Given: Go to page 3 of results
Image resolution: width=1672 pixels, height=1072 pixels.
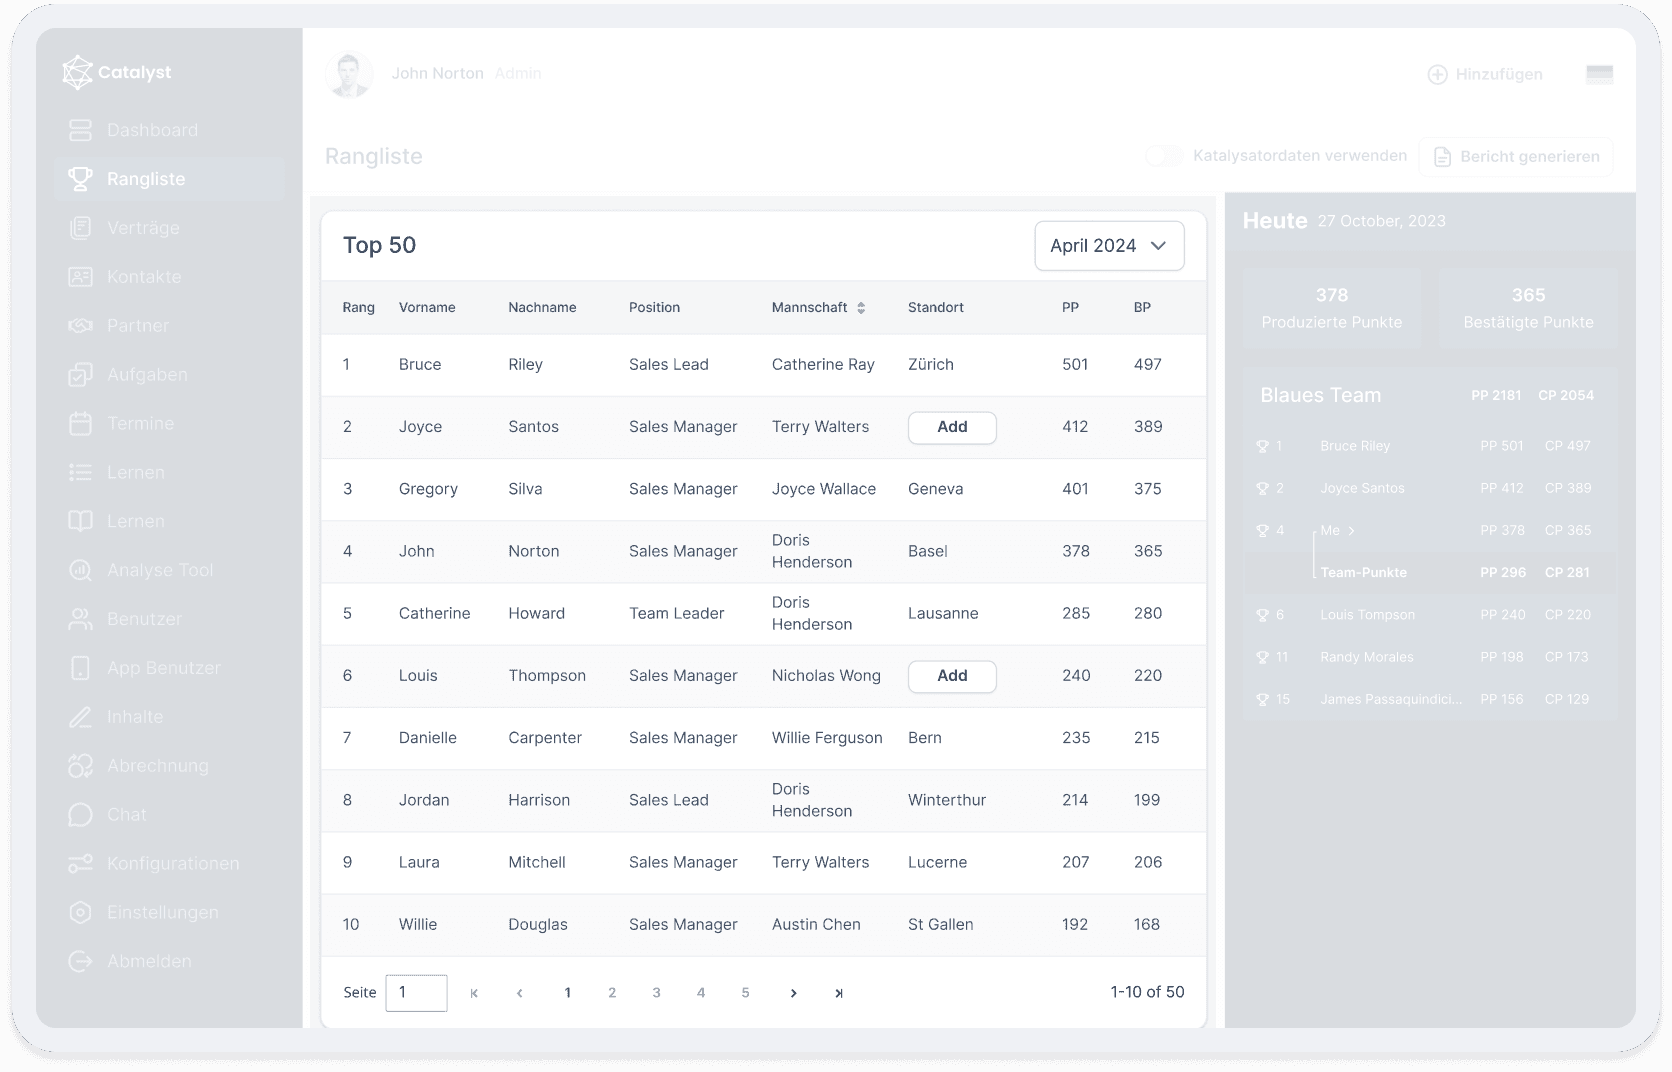Looking at the screenshot, I should pyautogui.click(x=656, y=993).
